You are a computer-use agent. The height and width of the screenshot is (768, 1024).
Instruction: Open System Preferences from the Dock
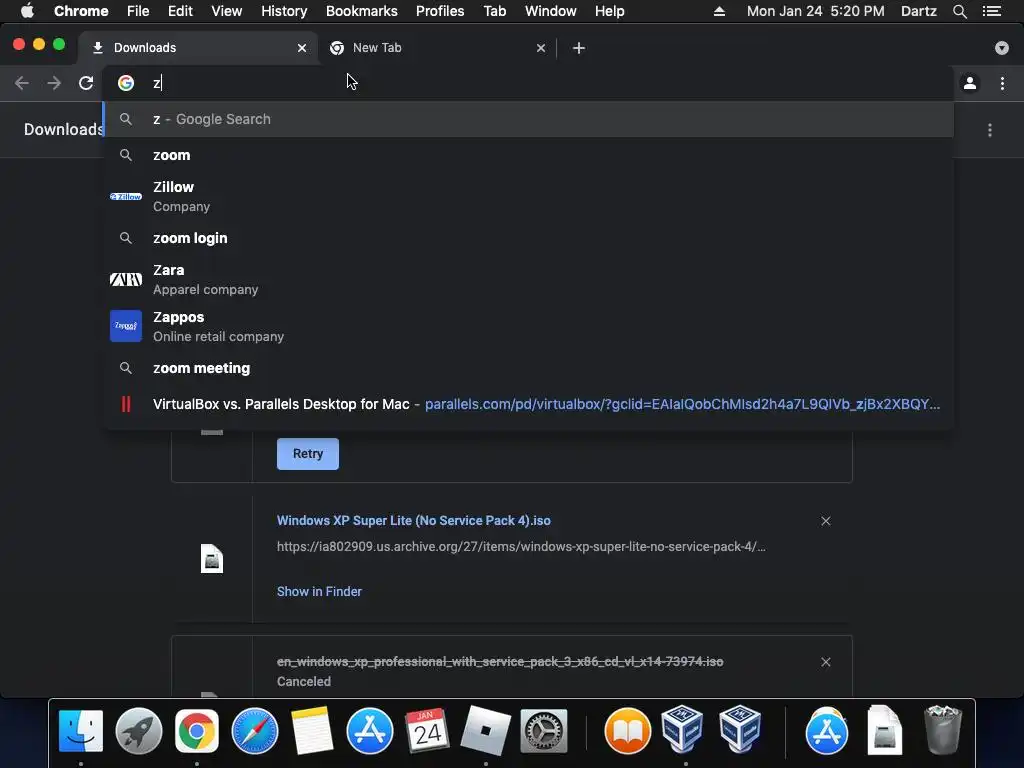click(543, 731)
